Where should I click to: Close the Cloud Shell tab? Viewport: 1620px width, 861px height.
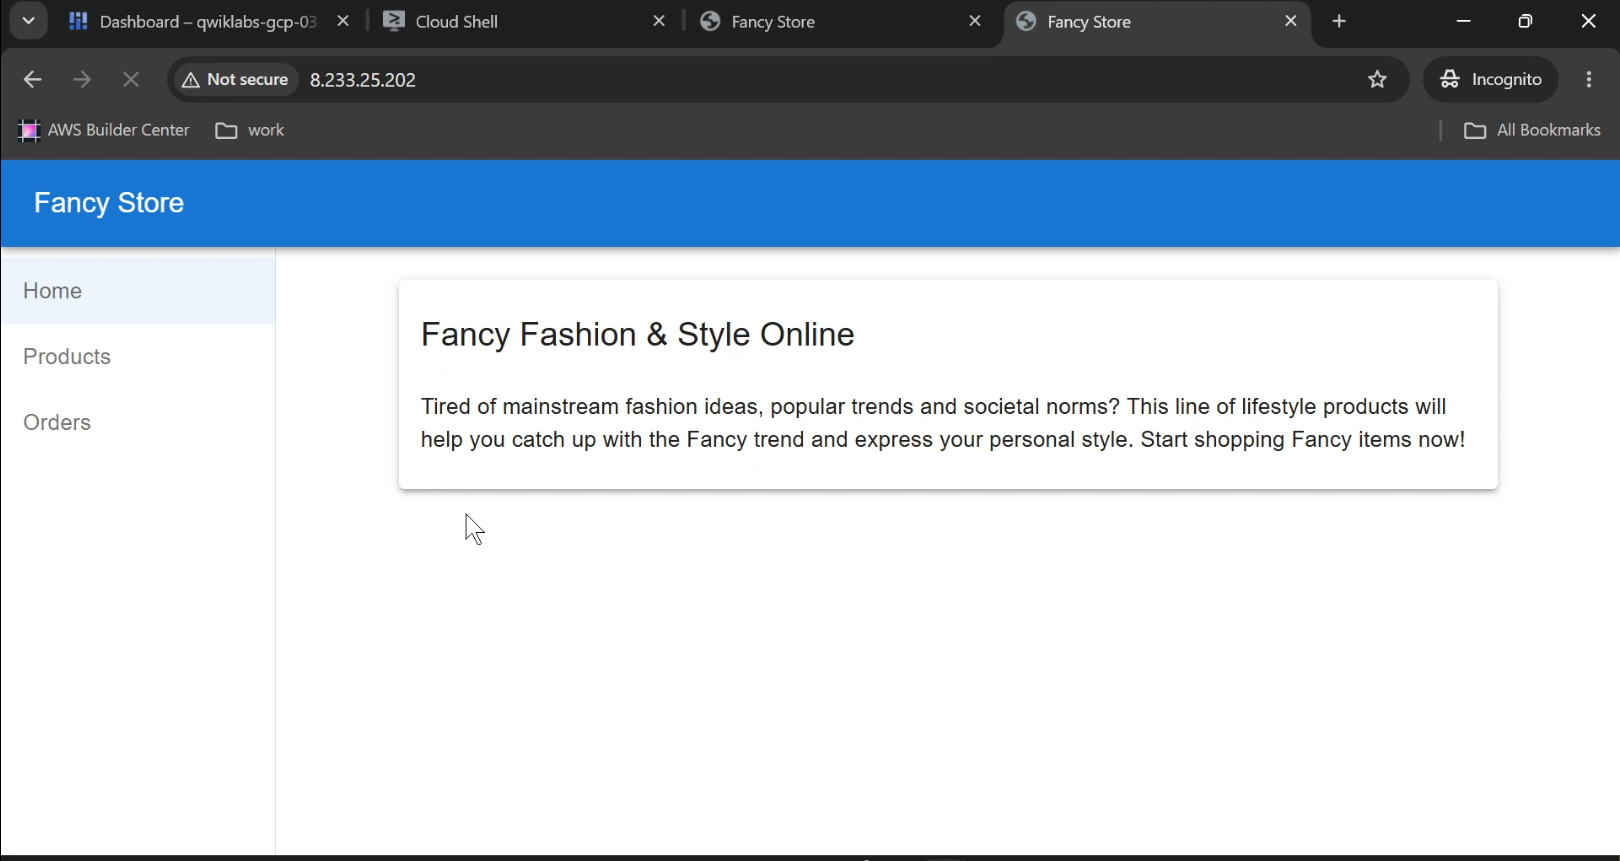click(x=659, y=21)
